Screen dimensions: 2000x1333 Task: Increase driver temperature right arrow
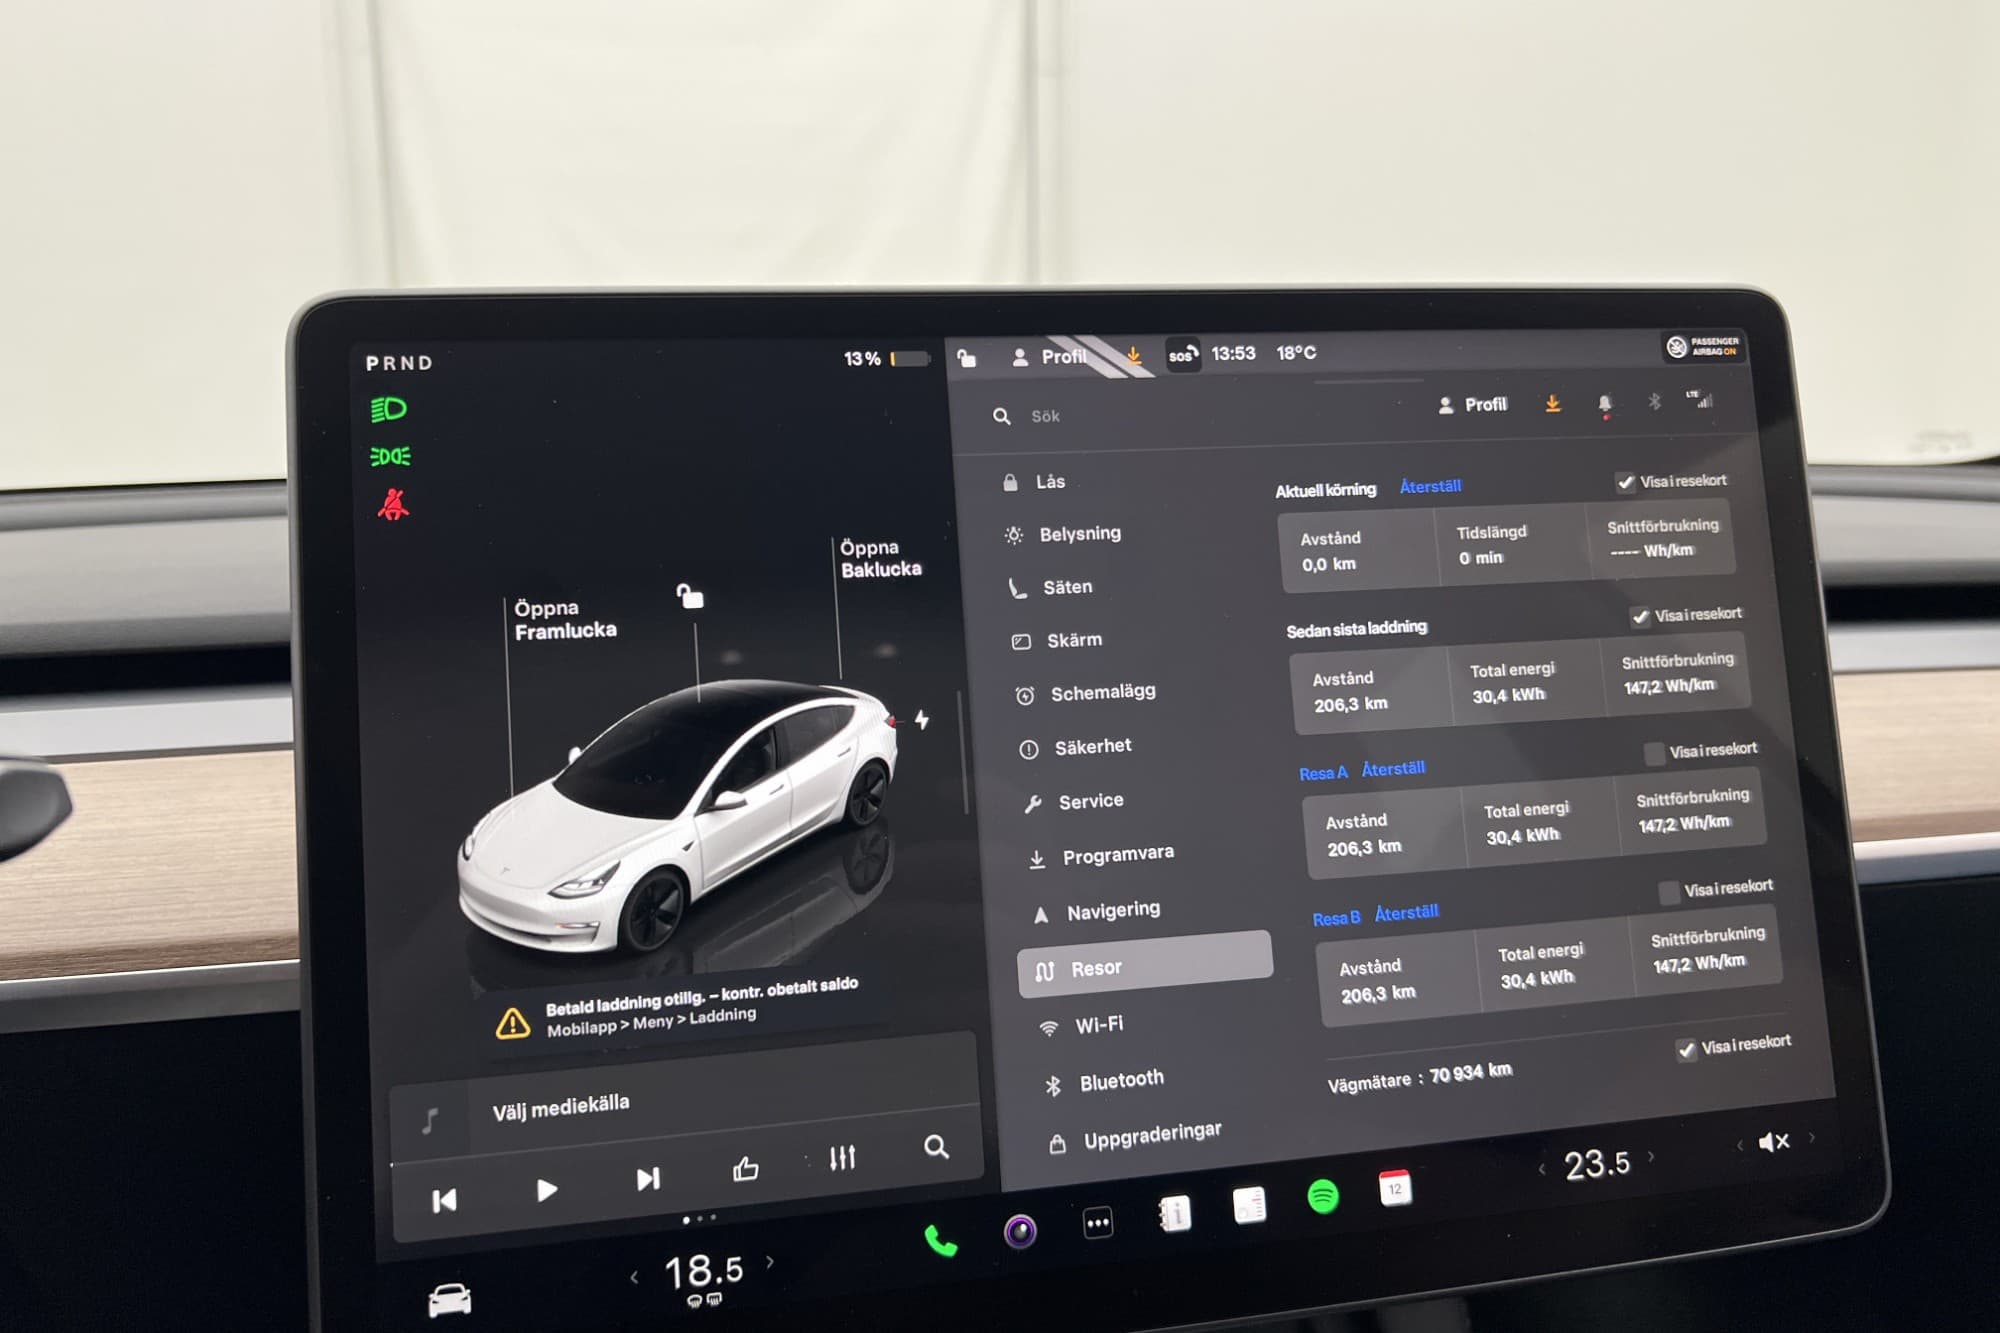[x=770, y=1262]
